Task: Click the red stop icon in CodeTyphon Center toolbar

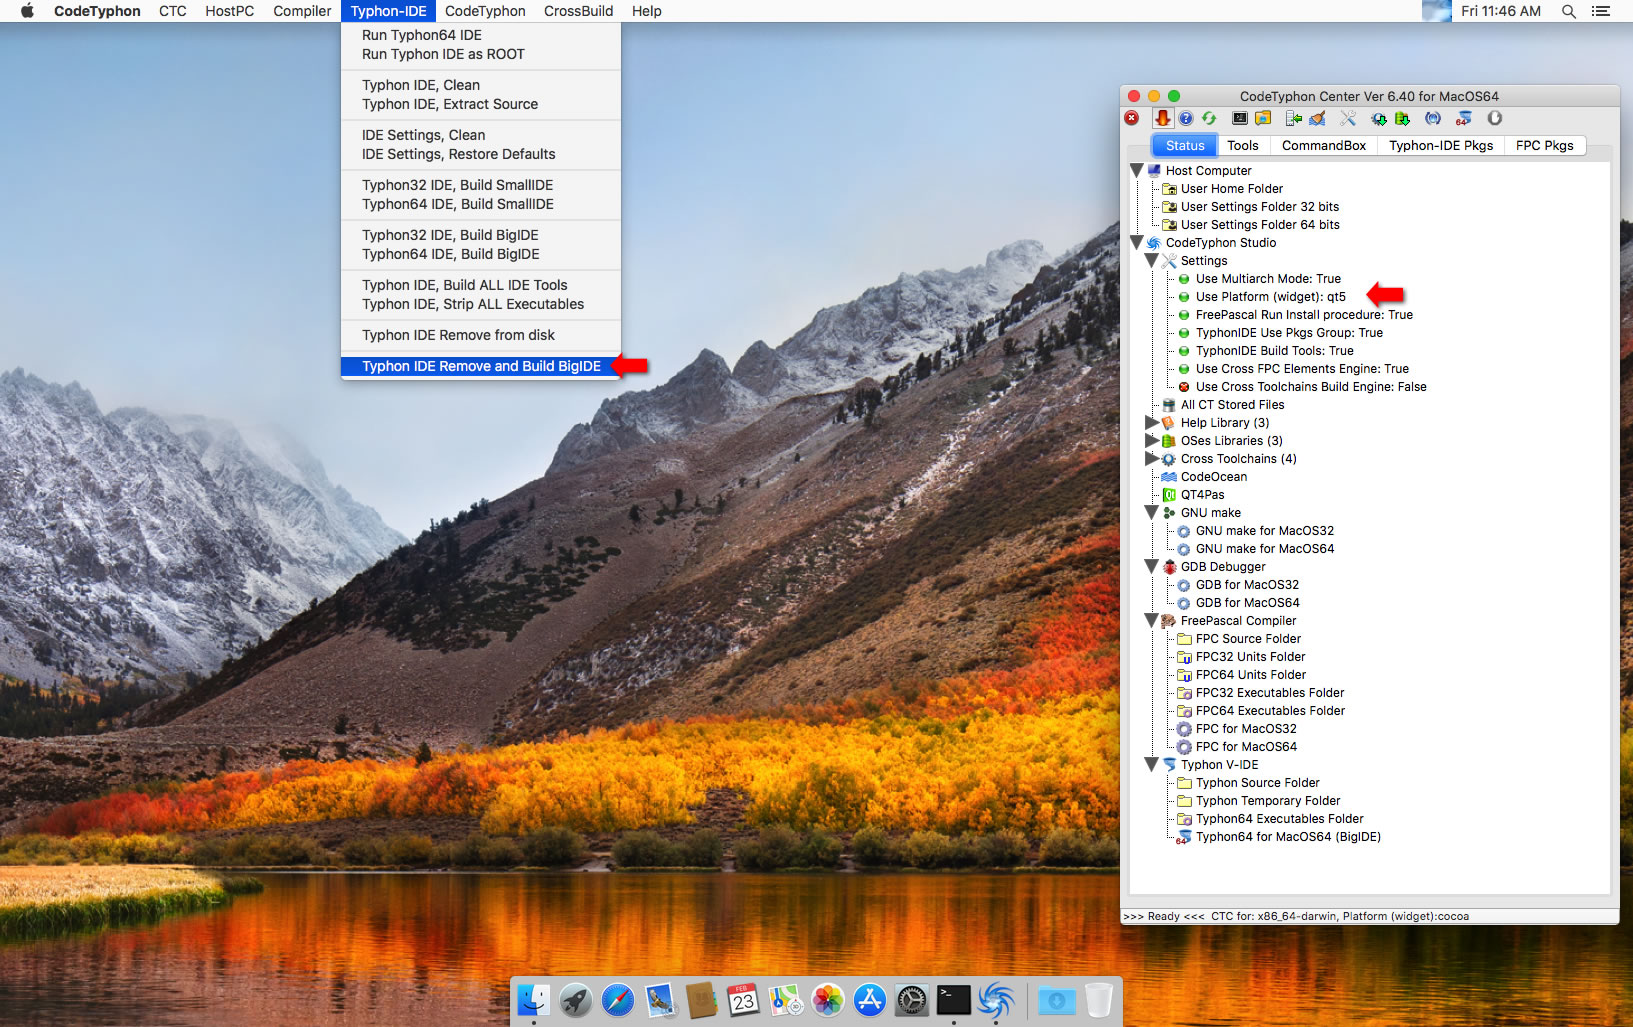Action: coord(1131,118)
